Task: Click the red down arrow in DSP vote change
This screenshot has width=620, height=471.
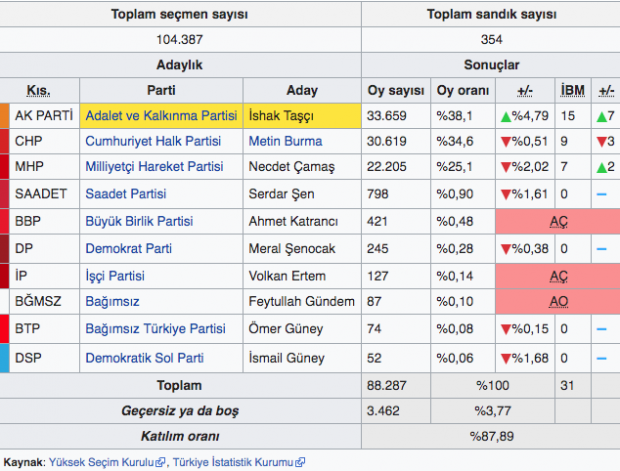Action: (x=507, y=357)
